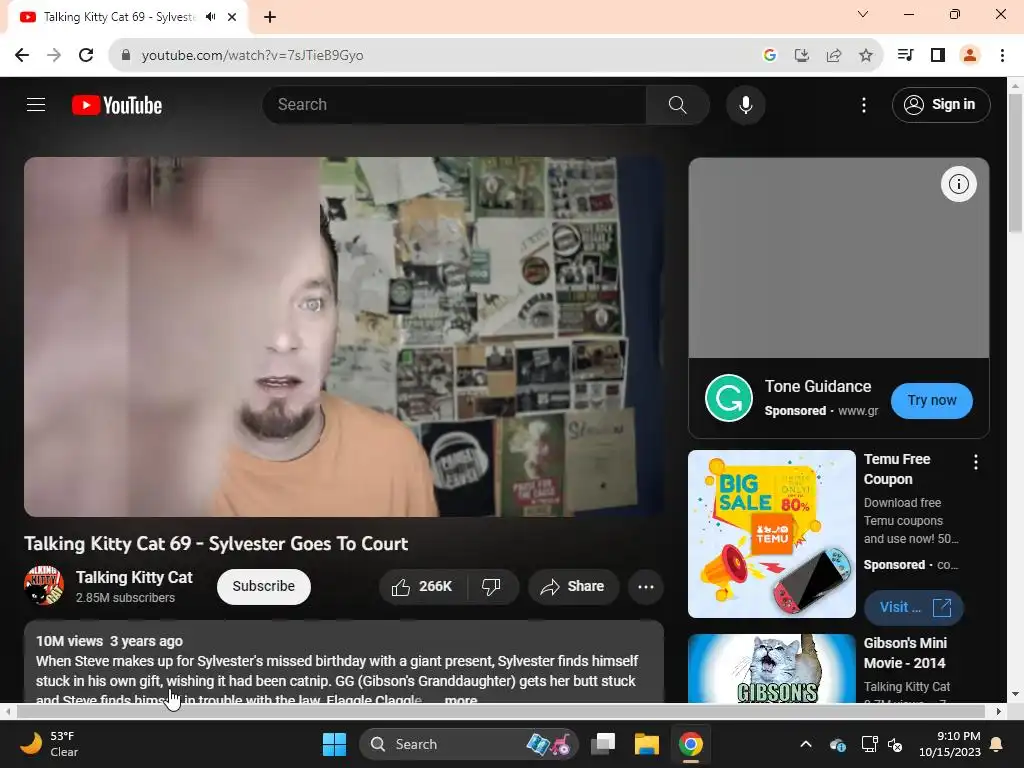Dislike the video with thumbs down
Image resolution: width=1024 pixels, height=768 pixels.
(492, 586)
